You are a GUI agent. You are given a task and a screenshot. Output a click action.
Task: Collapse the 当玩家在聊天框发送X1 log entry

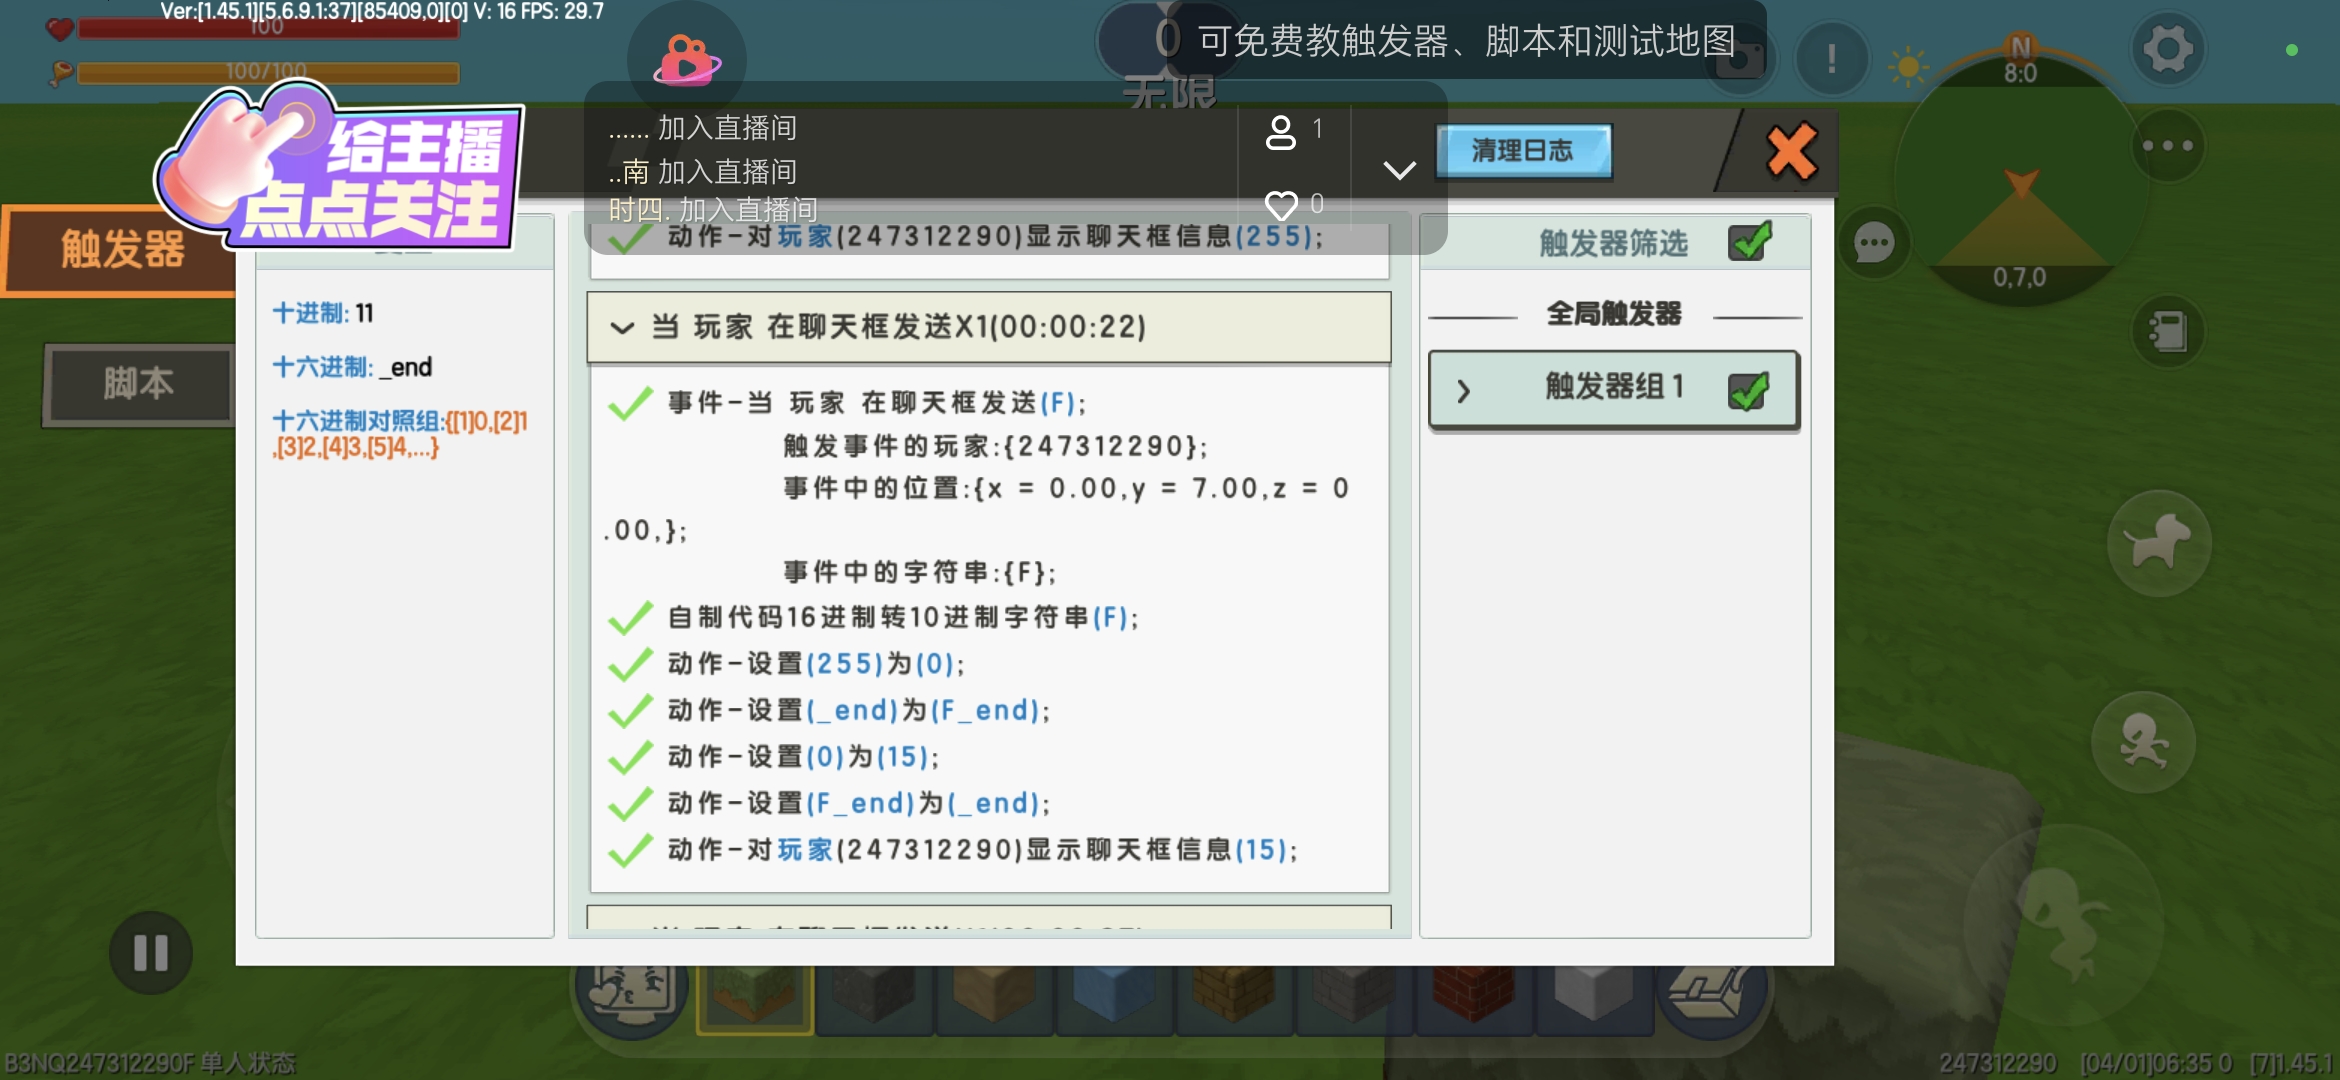click(x=622, y=328)
